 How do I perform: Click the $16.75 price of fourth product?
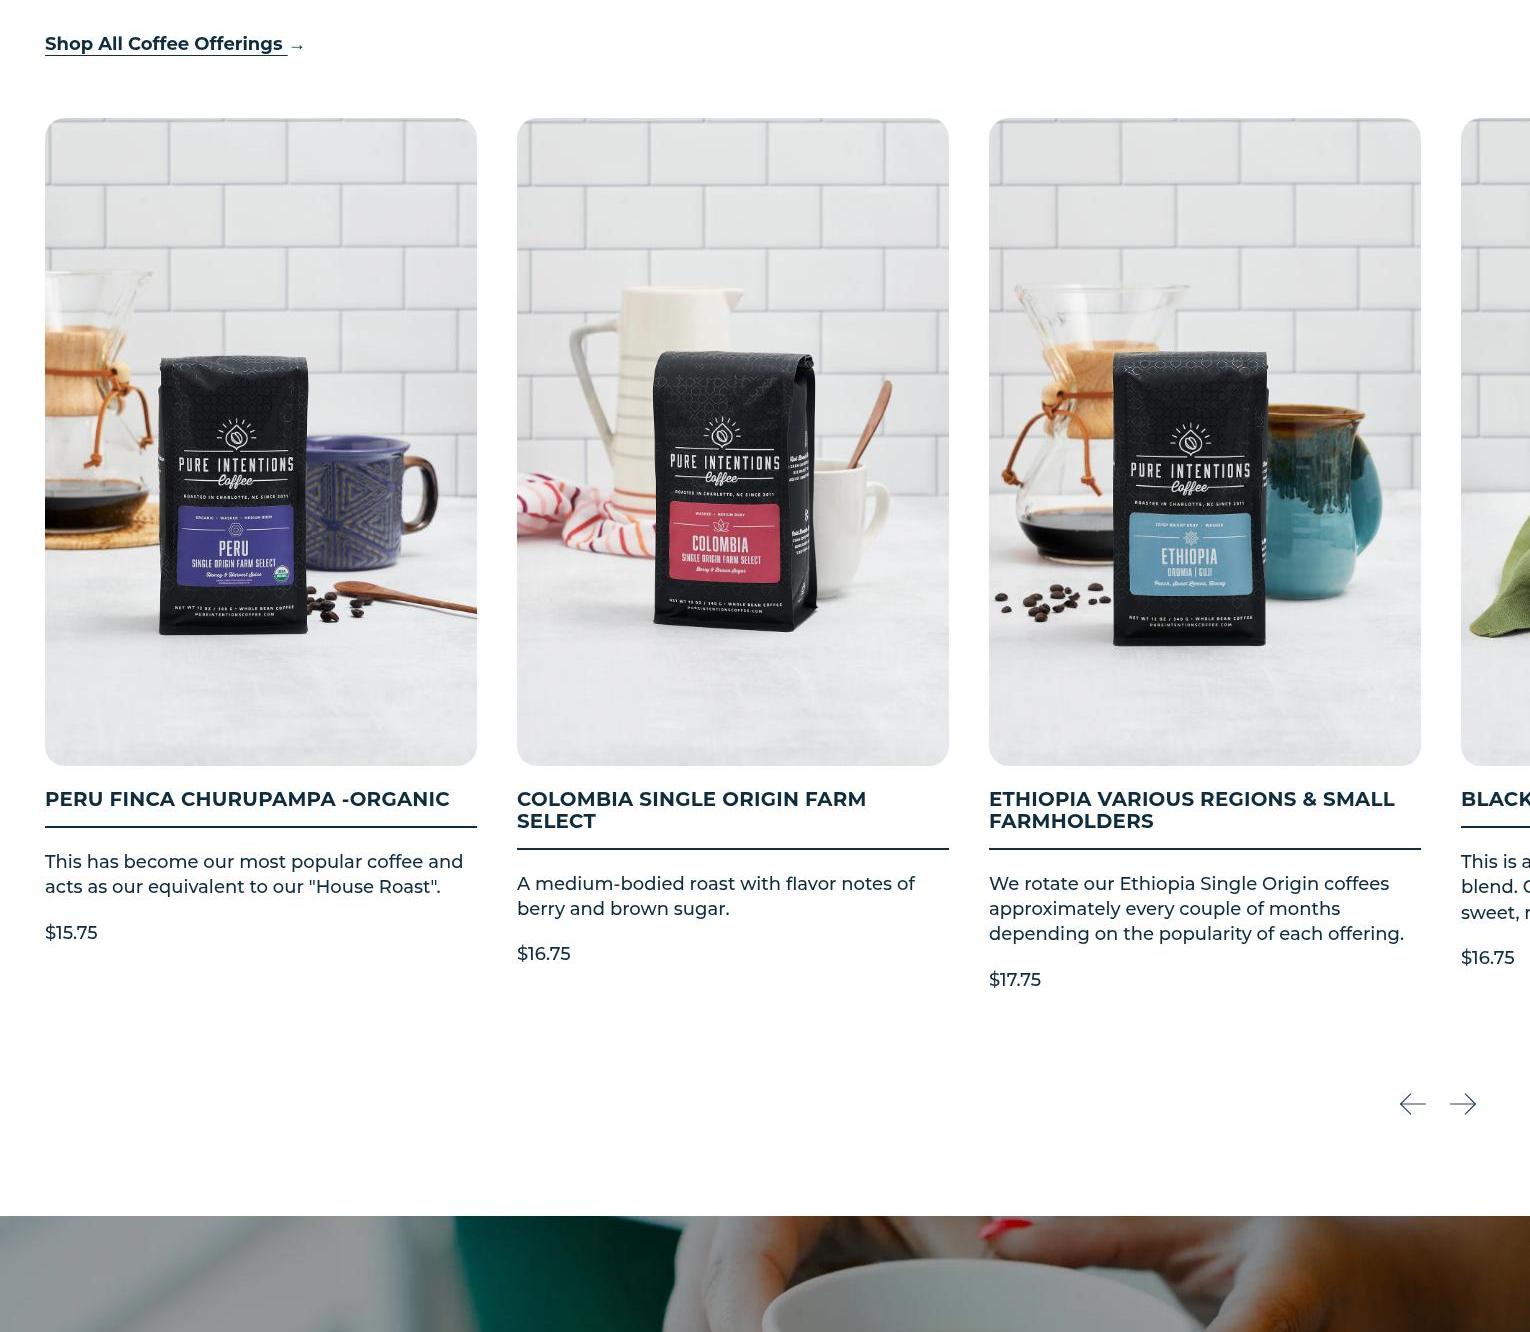(1488, 958)
